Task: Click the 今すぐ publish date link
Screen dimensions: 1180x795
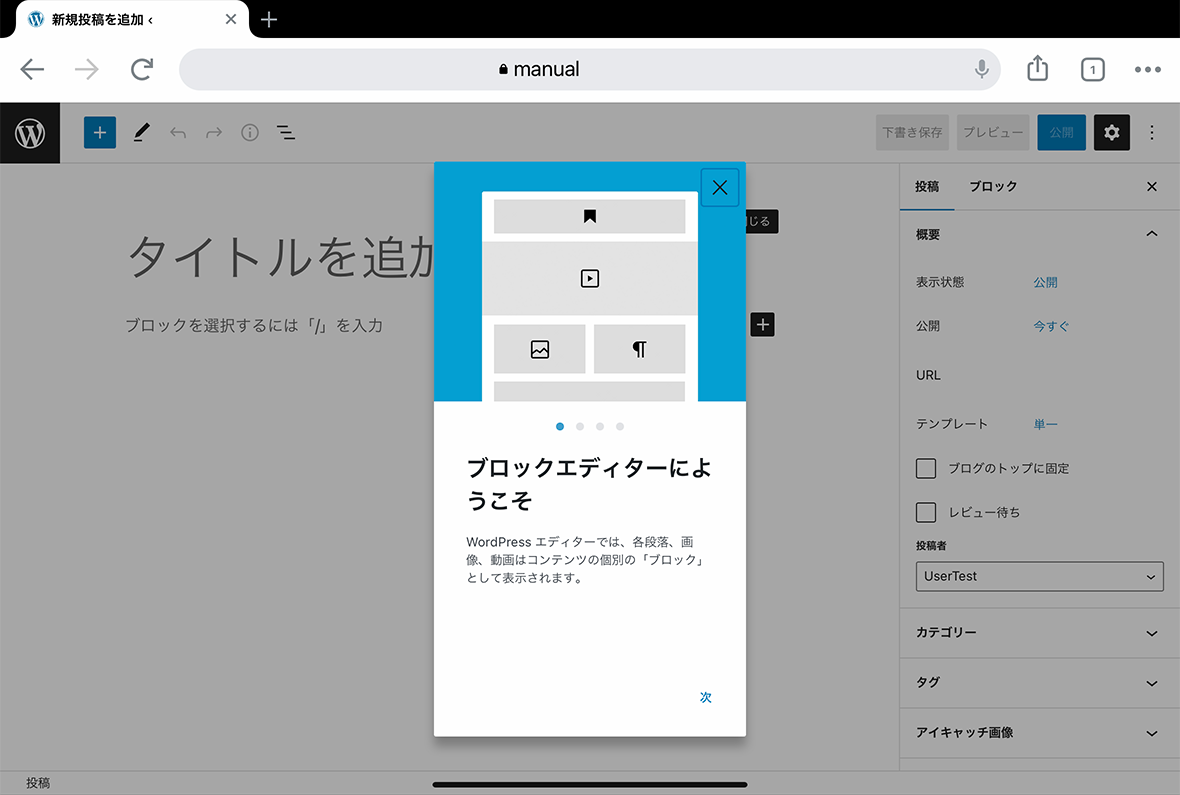Action: click(x=1051, y=326)
